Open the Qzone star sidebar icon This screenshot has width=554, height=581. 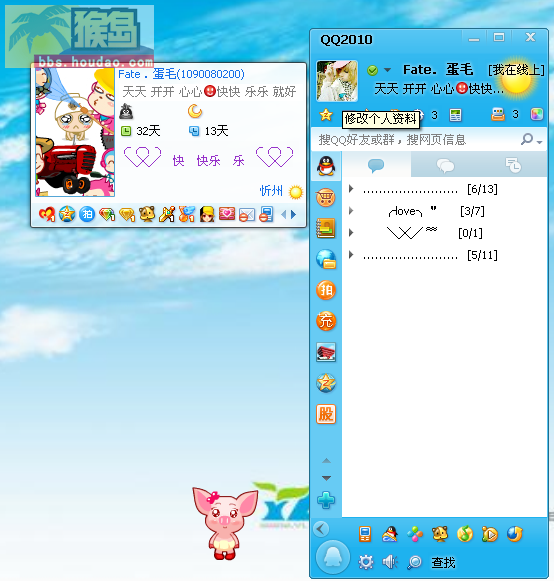[x=326, y=383]
